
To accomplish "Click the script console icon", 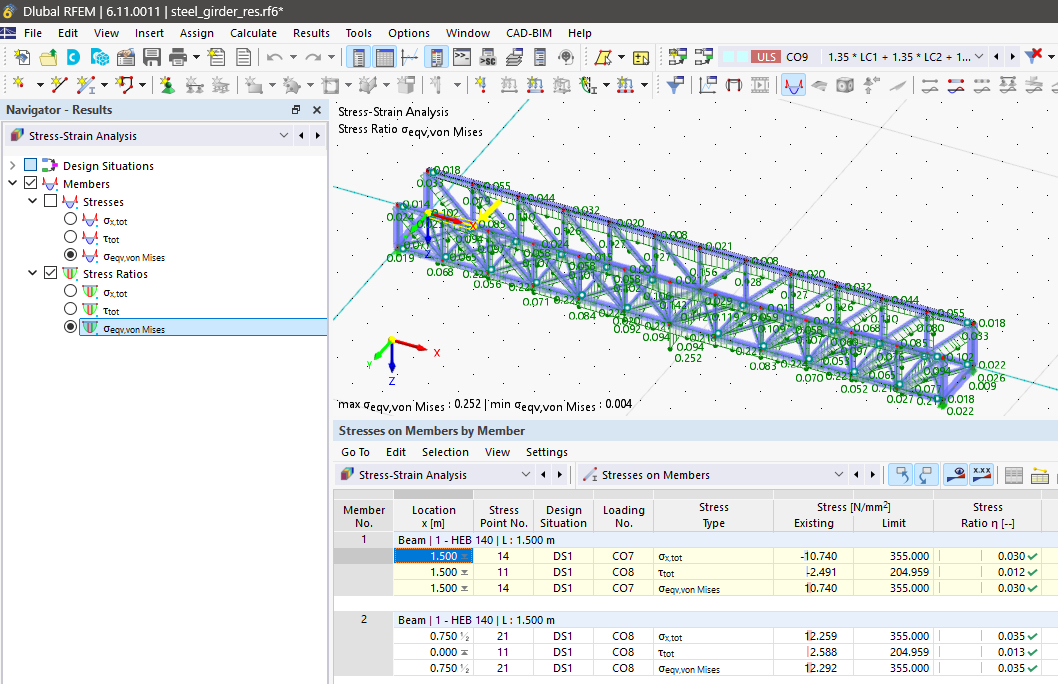I will pyautogui.click(x=462, y=58).
